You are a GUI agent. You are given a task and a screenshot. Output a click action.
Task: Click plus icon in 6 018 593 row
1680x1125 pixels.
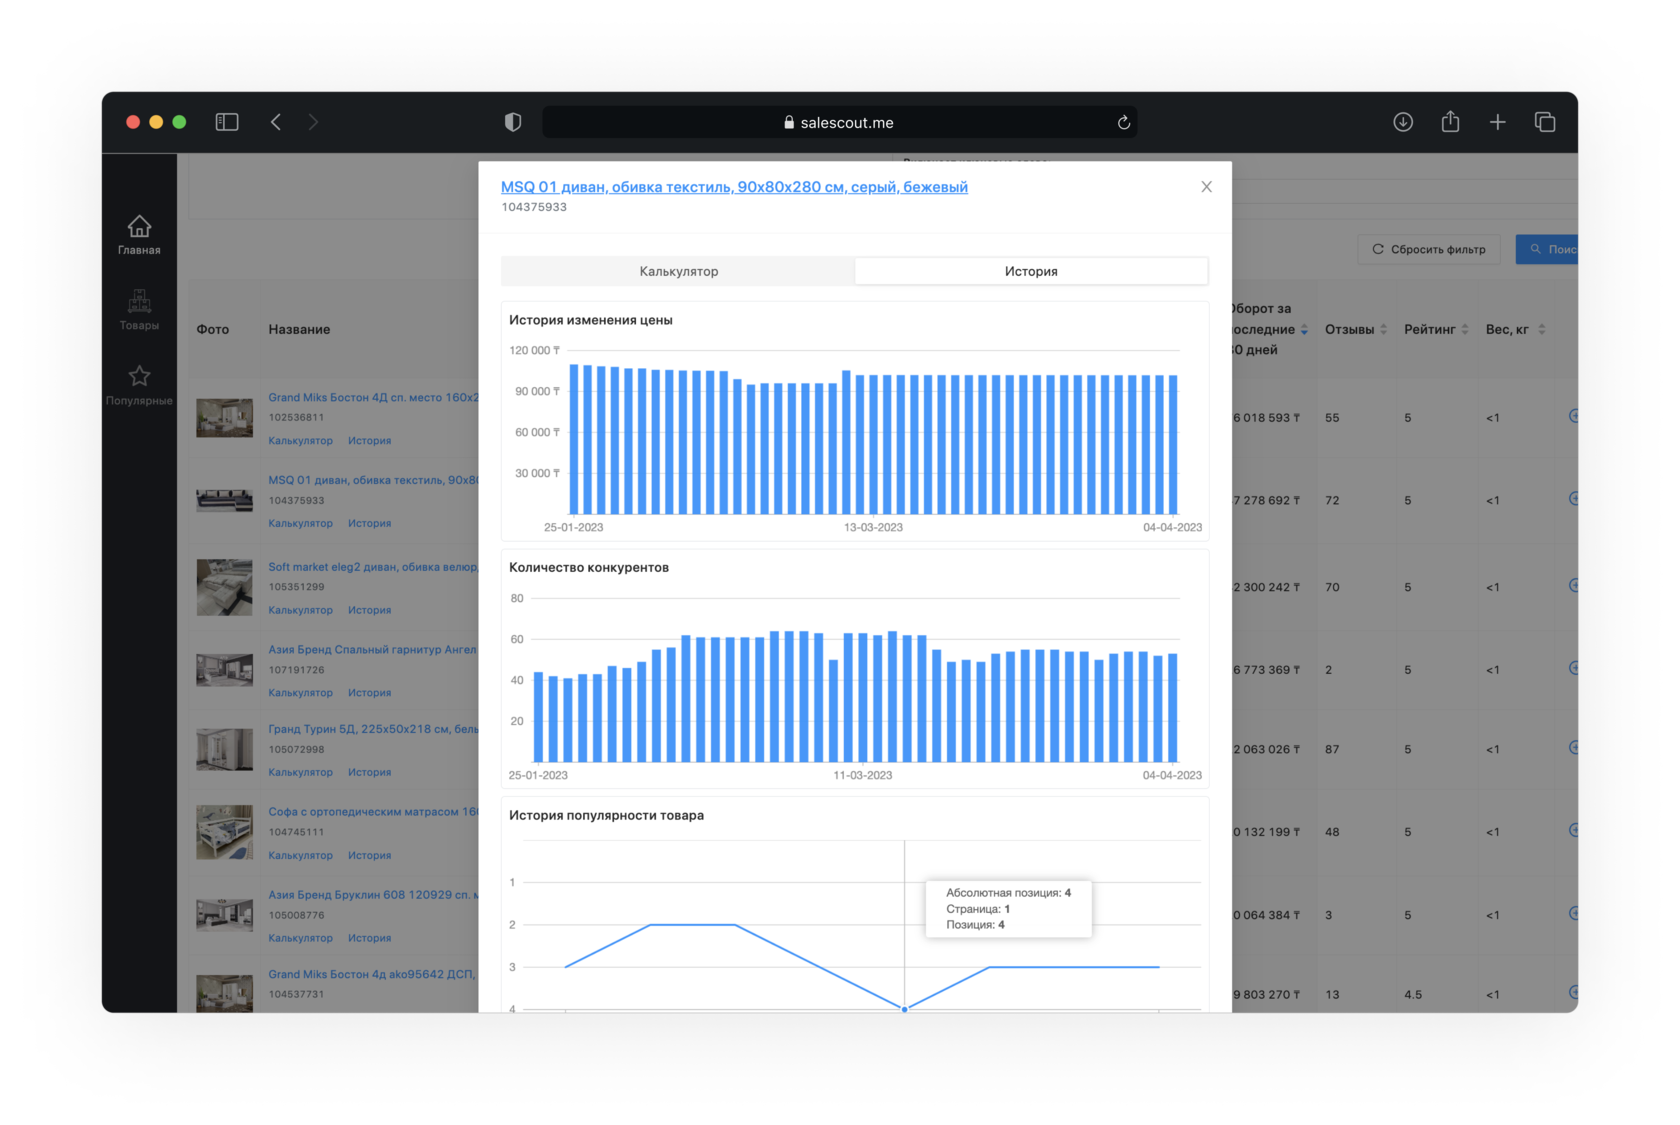pyautogui.click(x=1573, y=416)
